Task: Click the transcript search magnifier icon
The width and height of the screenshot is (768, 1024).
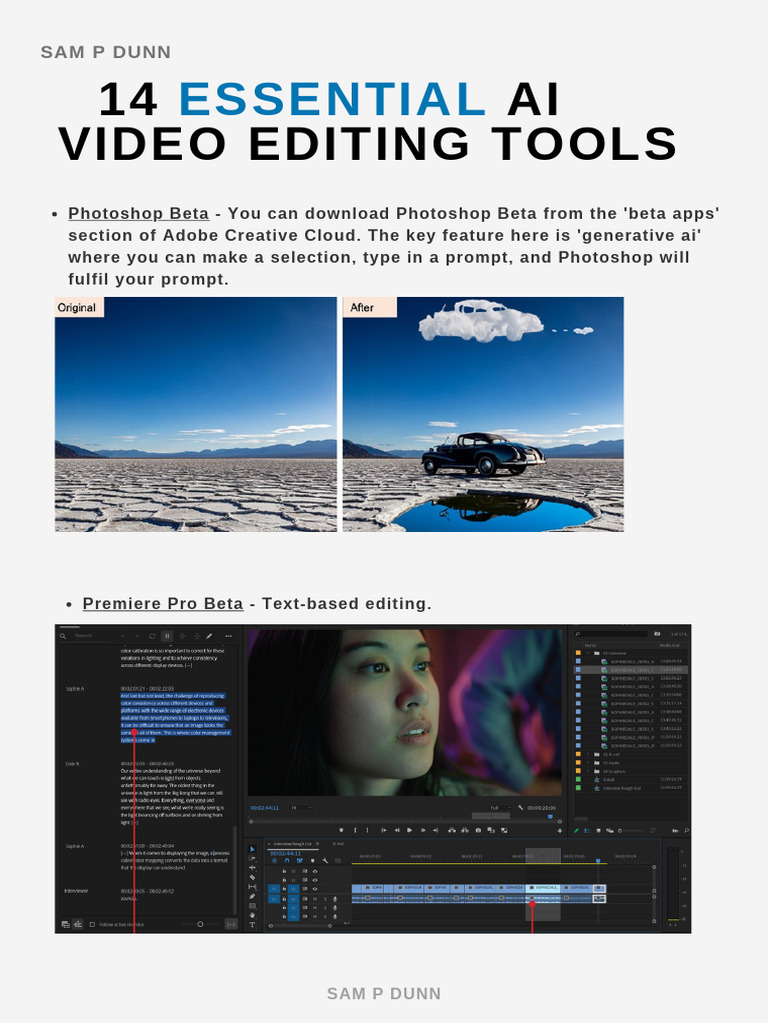Action: tap(63, 635)
